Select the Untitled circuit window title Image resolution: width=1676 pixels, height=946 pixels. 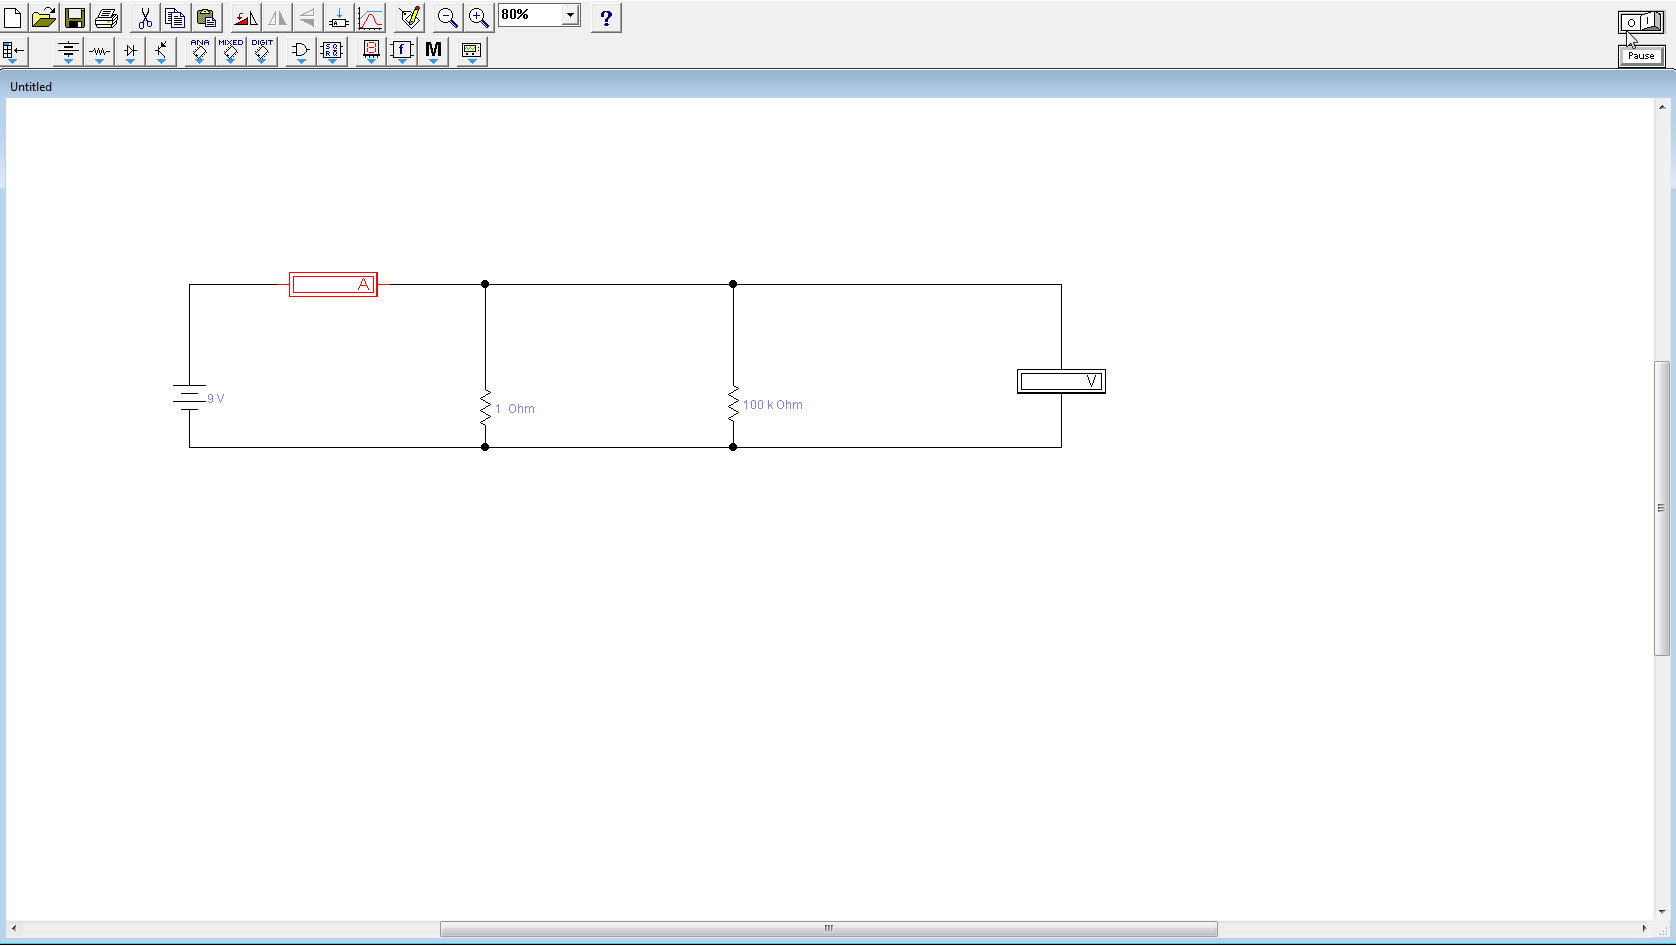[31, 87]
